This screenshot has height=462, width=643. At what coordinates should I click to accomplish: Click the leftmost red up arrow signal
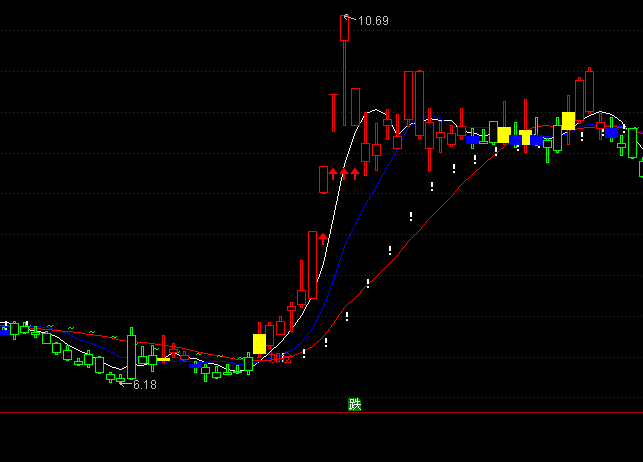(333, 174)
